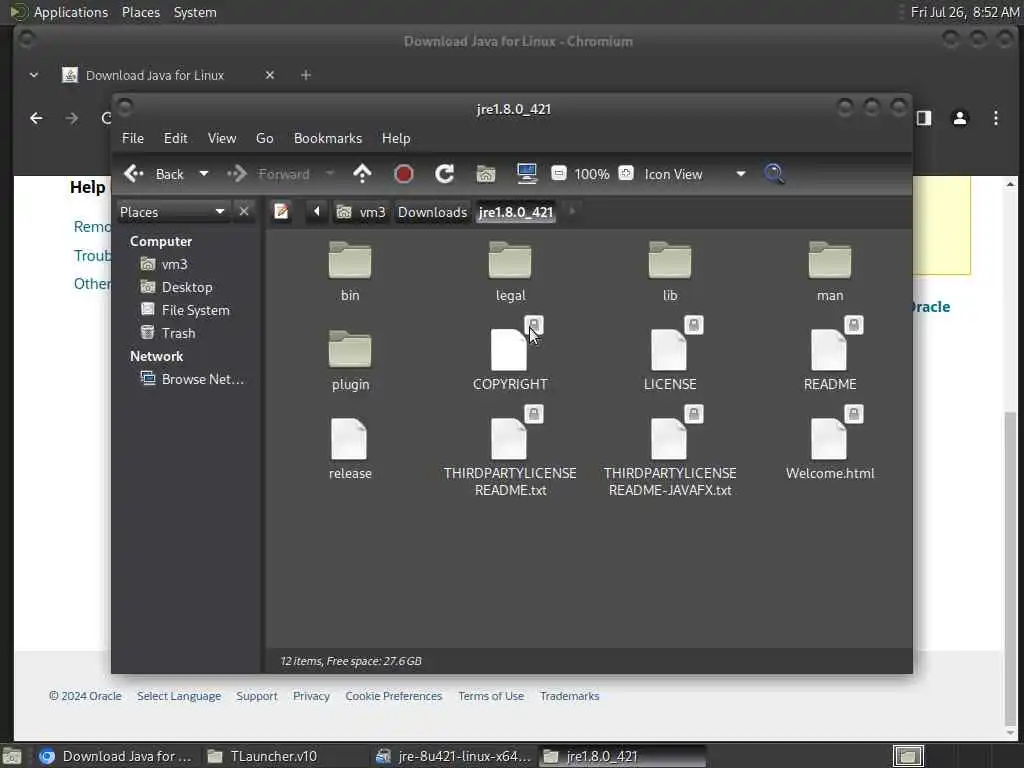The width and height of the screenshot is (1024, 768).
Task: Zoom in the icon view
Action: pos(626,173)
